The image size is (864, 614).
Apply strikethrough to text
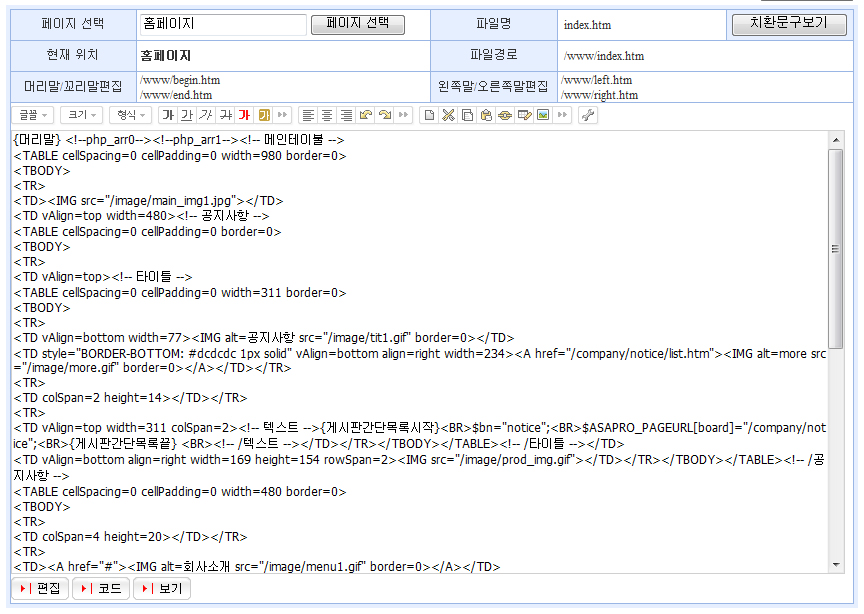tap(226, 115)
